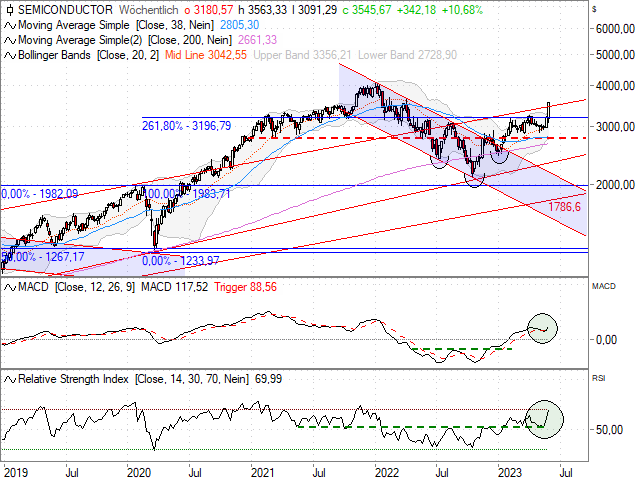Click the 4000,00 price axis label

(x=616, y=86)
